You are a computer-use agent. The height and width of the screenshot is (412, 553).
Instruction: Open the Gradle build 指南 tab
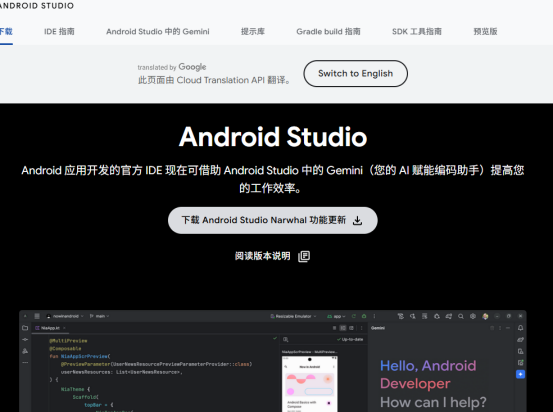[328, 32]
